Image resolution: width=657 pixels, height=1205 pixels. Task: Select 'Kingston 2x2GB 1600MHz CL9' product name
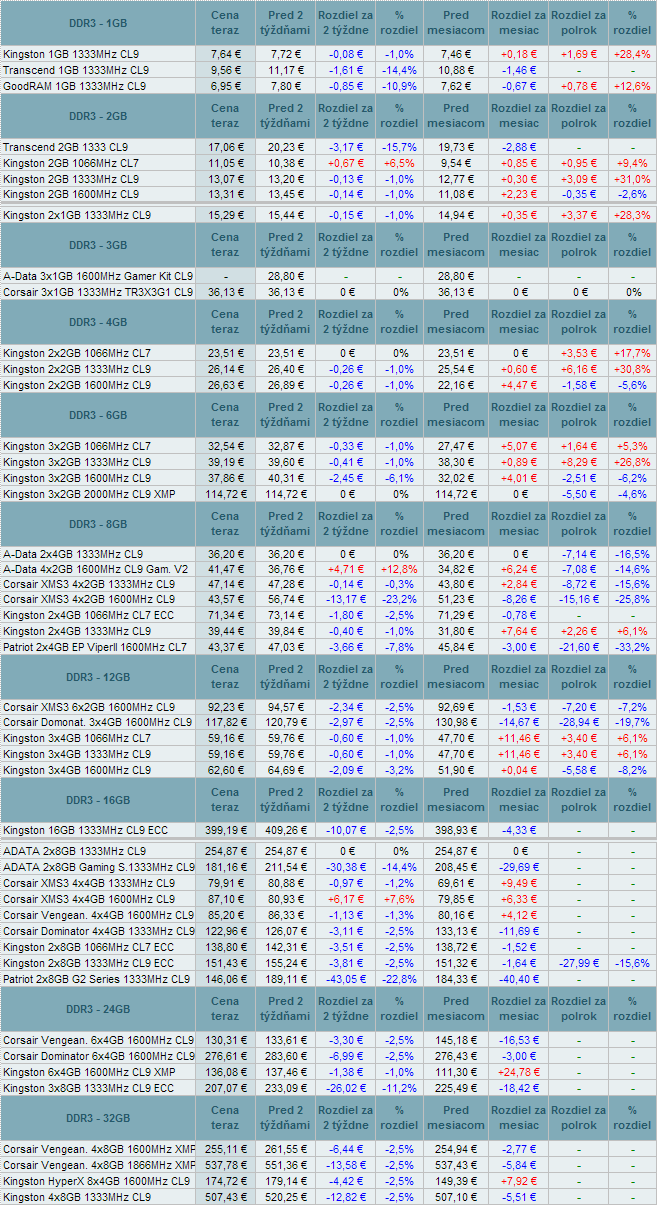[77, 385]
